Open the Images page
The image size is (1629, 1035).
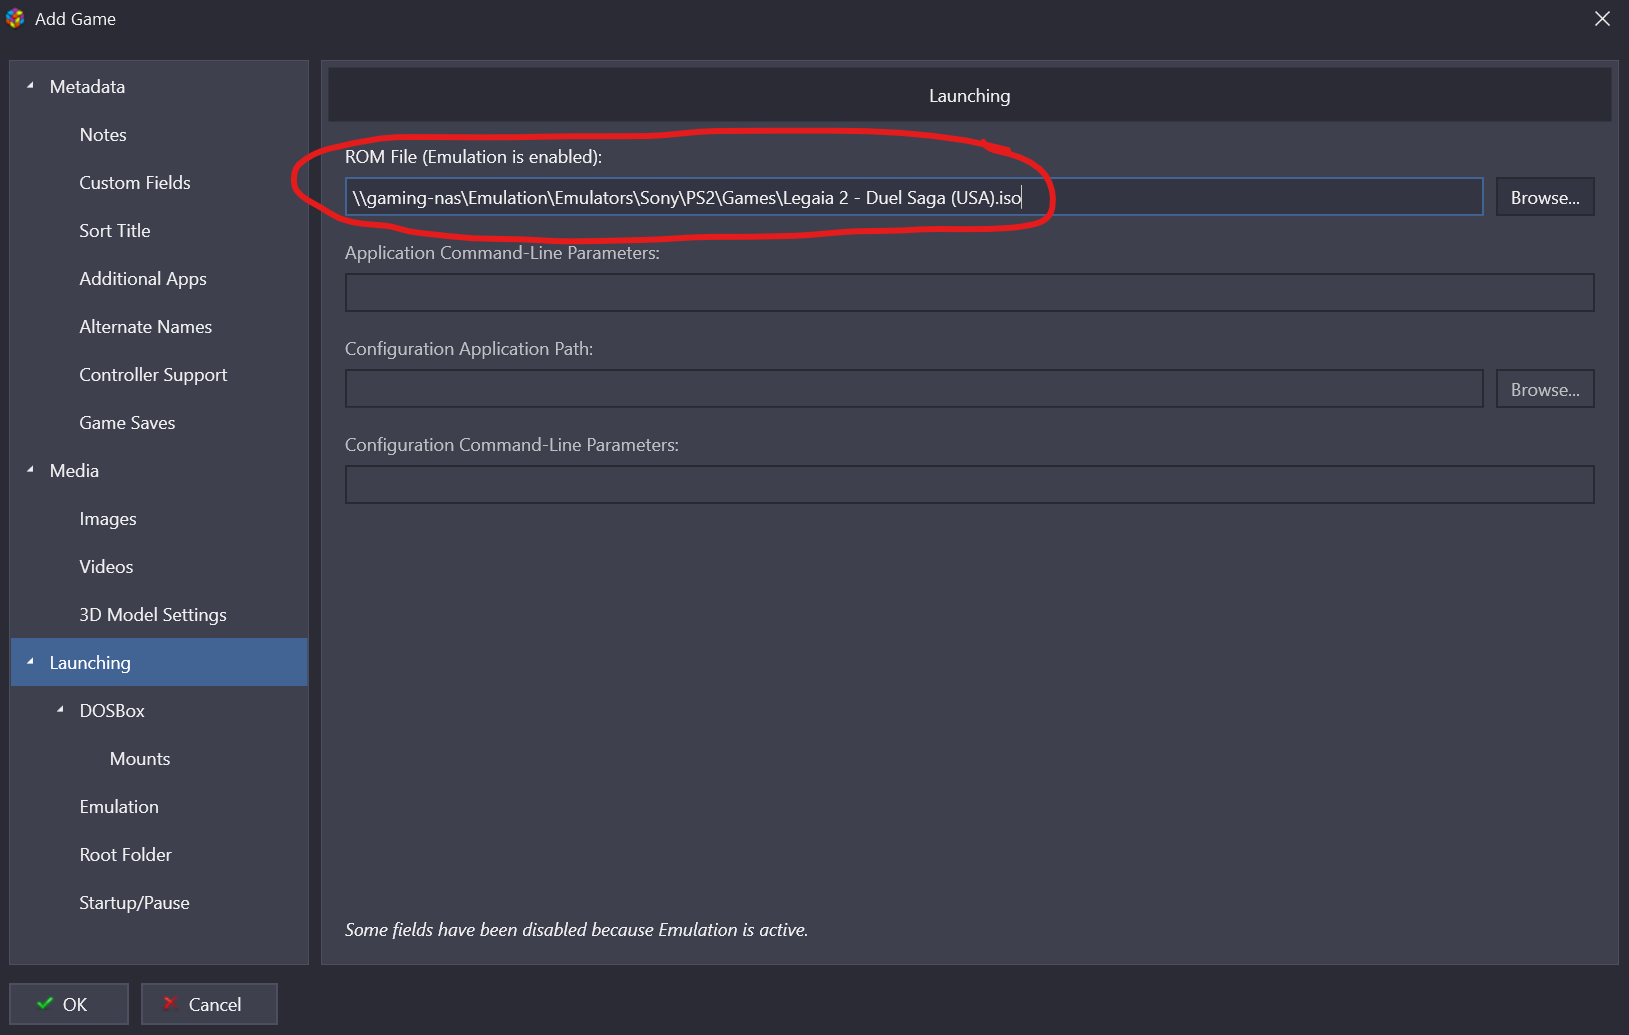[x=108, y=519]
